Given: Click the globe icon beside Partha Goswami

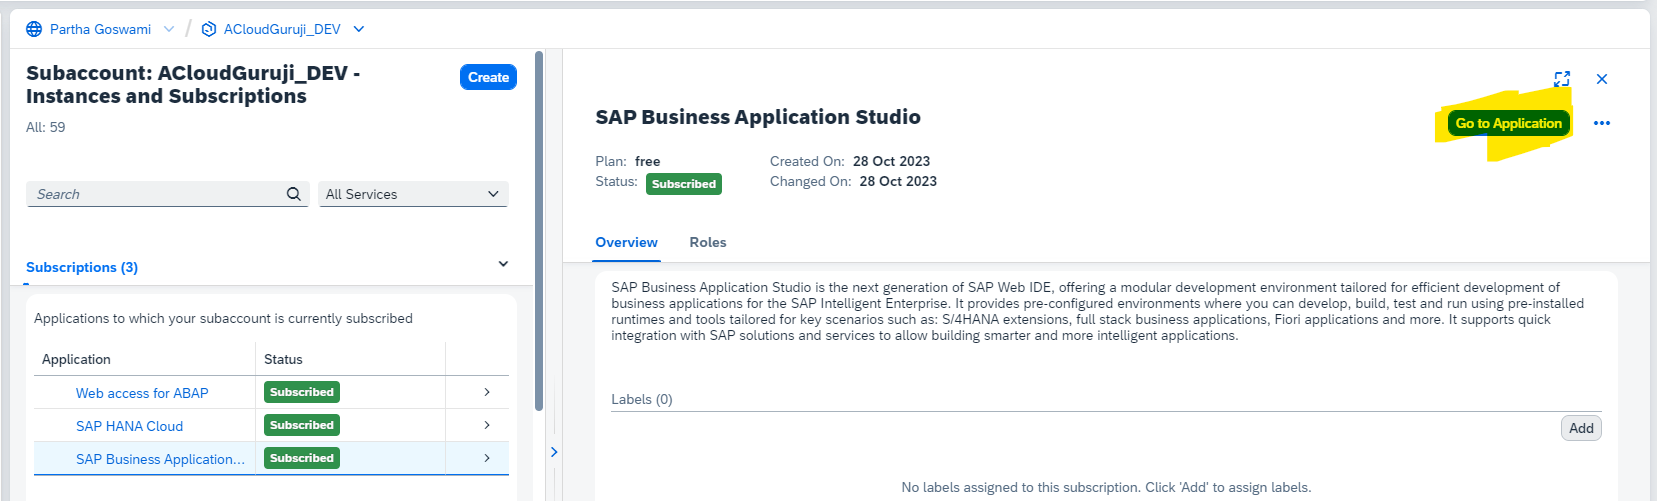Looking at the screenshot, I should [34, 29].
